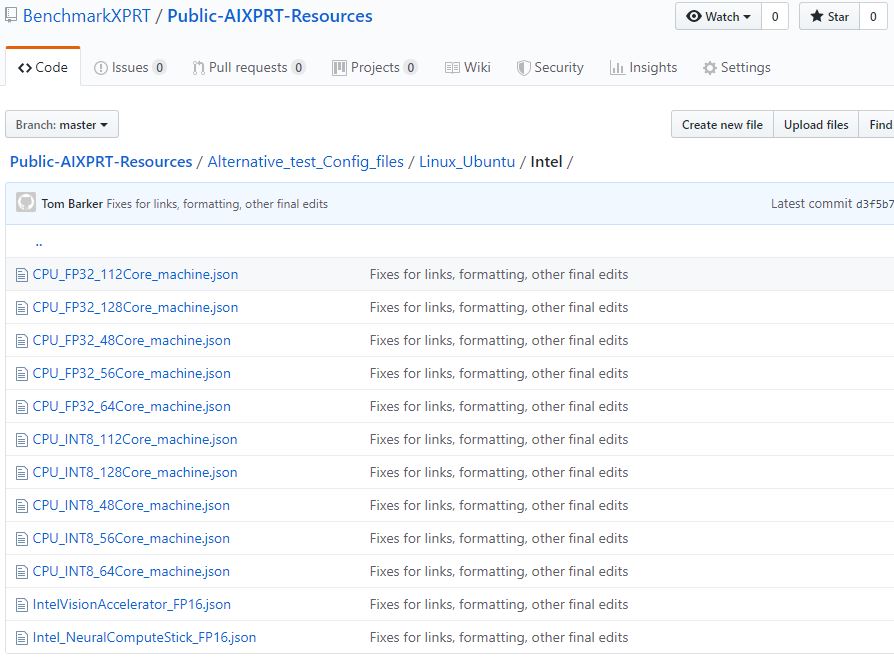The width and height of the screenshot is (894, 659).
Task: Click file icon for CPU_INT8_48Core_machine.json
Action: coord(22,507)
